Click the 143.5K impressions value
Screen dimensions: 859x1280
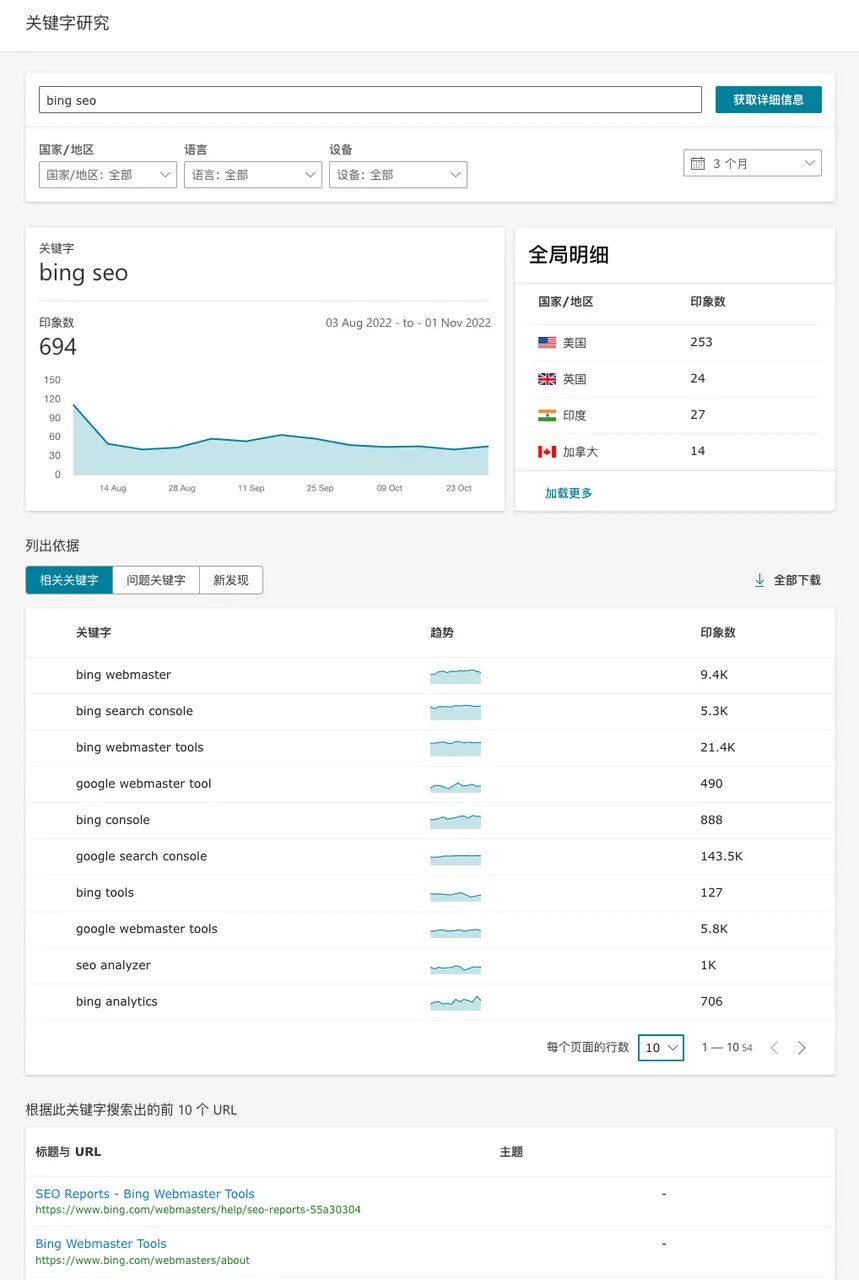721,856
